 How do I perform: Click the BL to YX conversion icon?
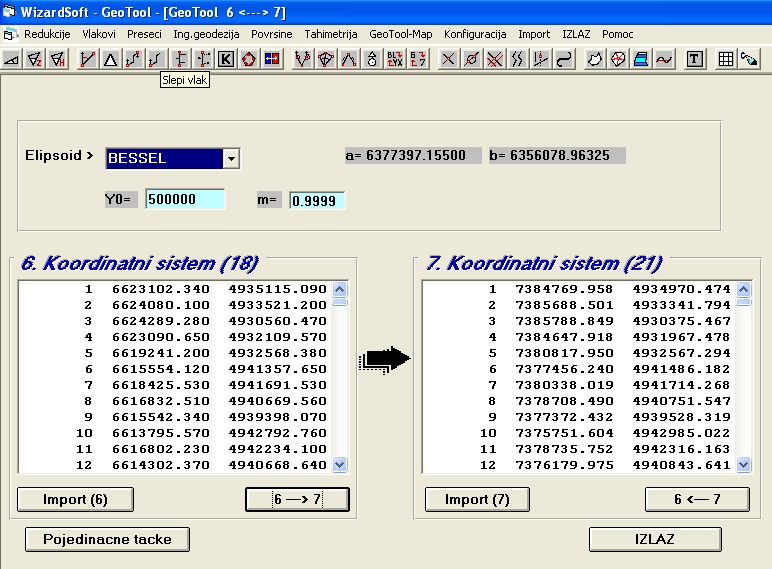[395, 59]
